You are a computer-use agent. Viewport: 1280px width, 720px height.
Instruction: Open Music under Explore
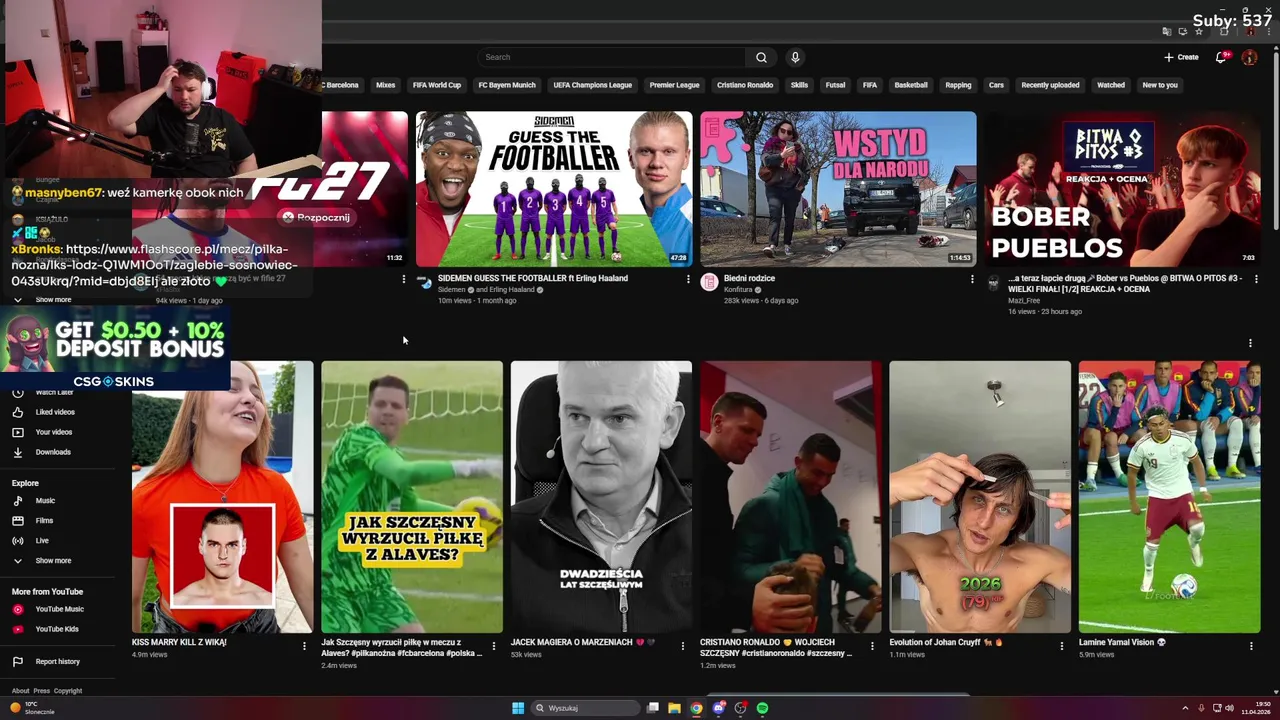45,500
